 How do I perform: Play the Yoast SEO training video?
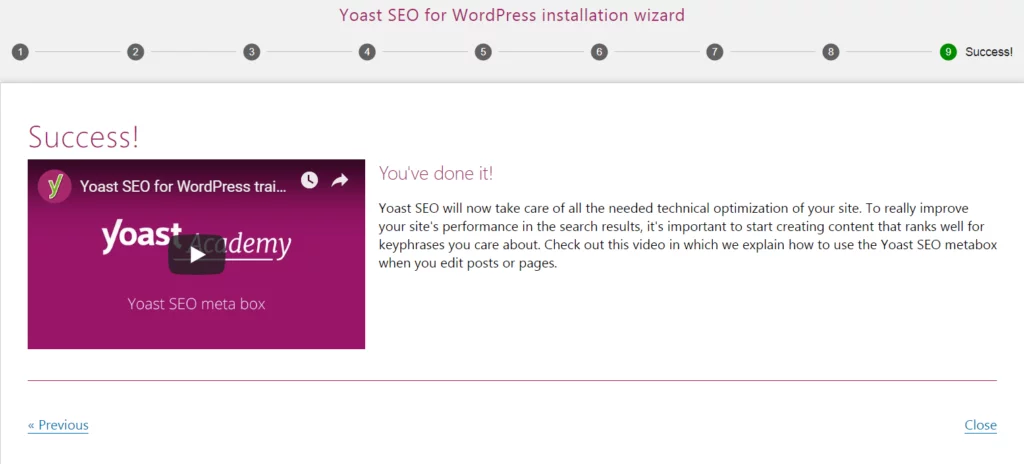197,254
